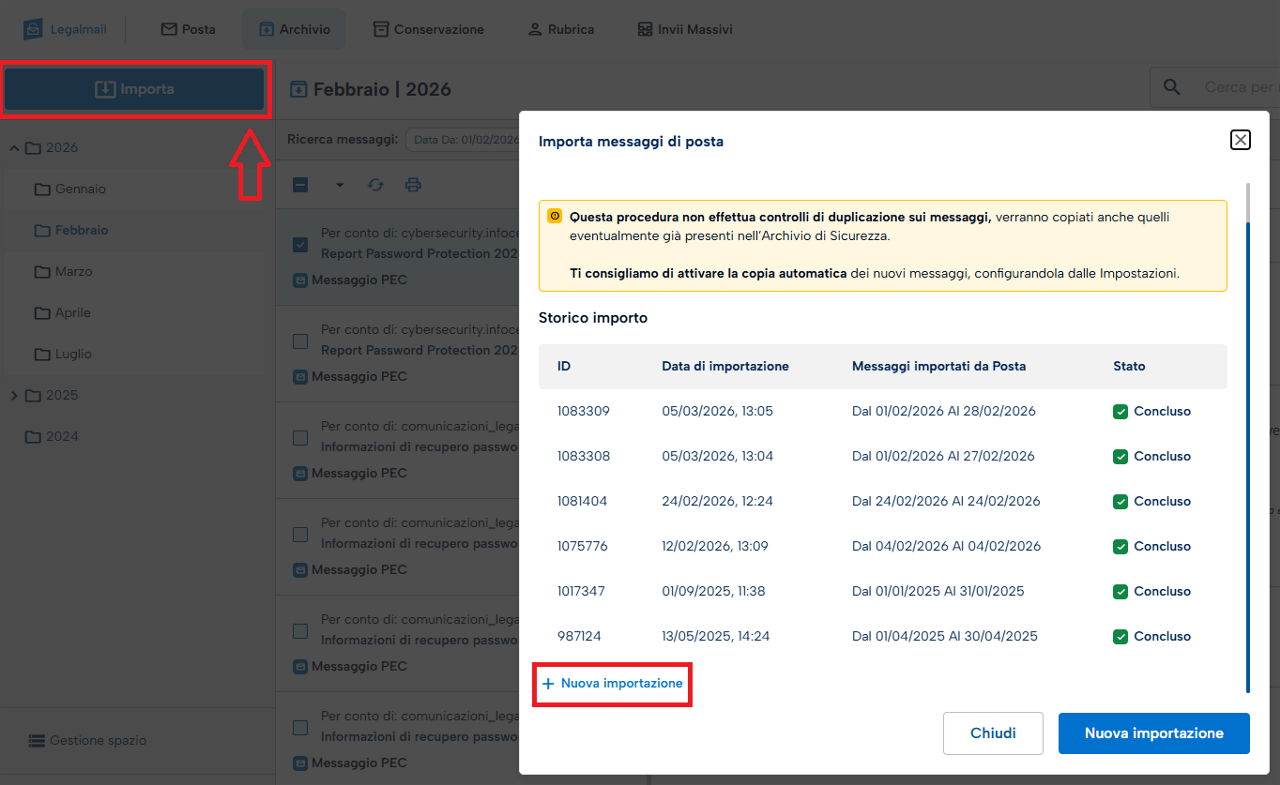Open the selection dropdown arrow in toolbar

click(339, 185)
